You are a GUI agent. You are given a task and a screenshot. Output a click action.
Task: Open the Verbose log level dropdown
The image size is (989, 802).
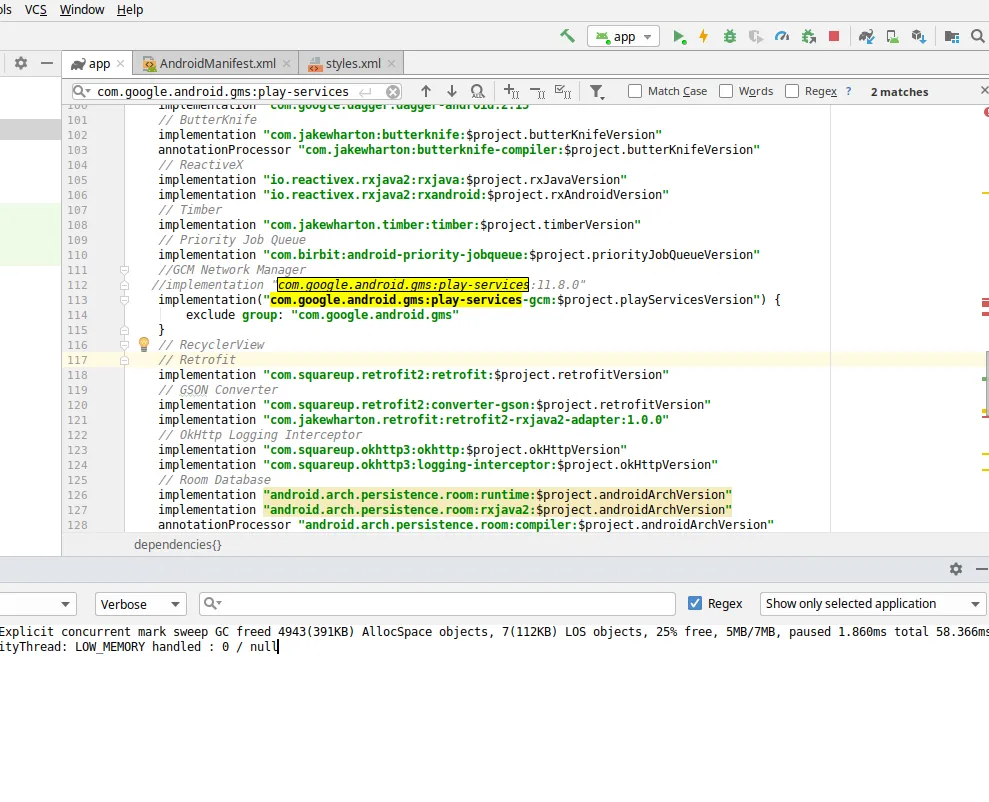pos(141,604)
